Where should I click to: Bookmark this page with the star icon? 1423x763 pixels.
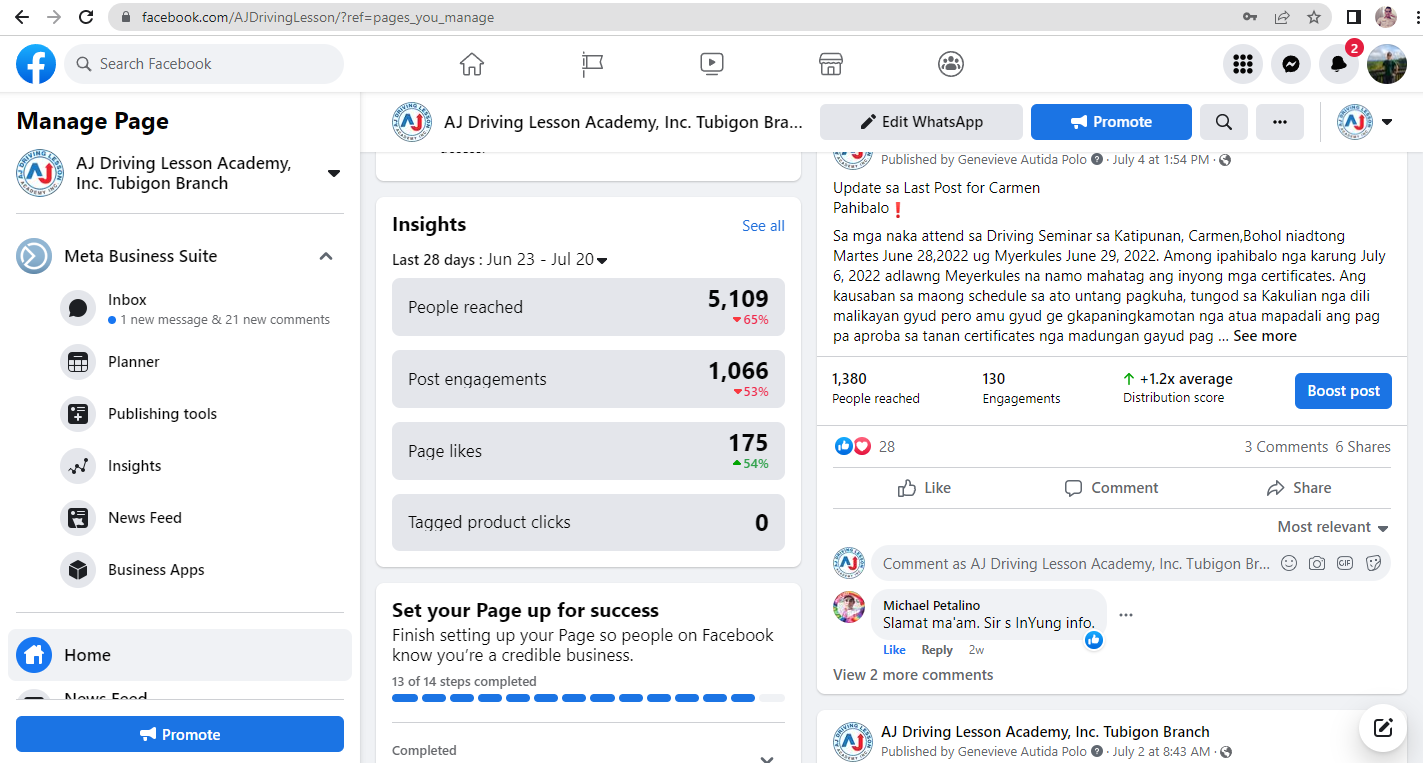pyautogui.click(x=1314, y=17)
